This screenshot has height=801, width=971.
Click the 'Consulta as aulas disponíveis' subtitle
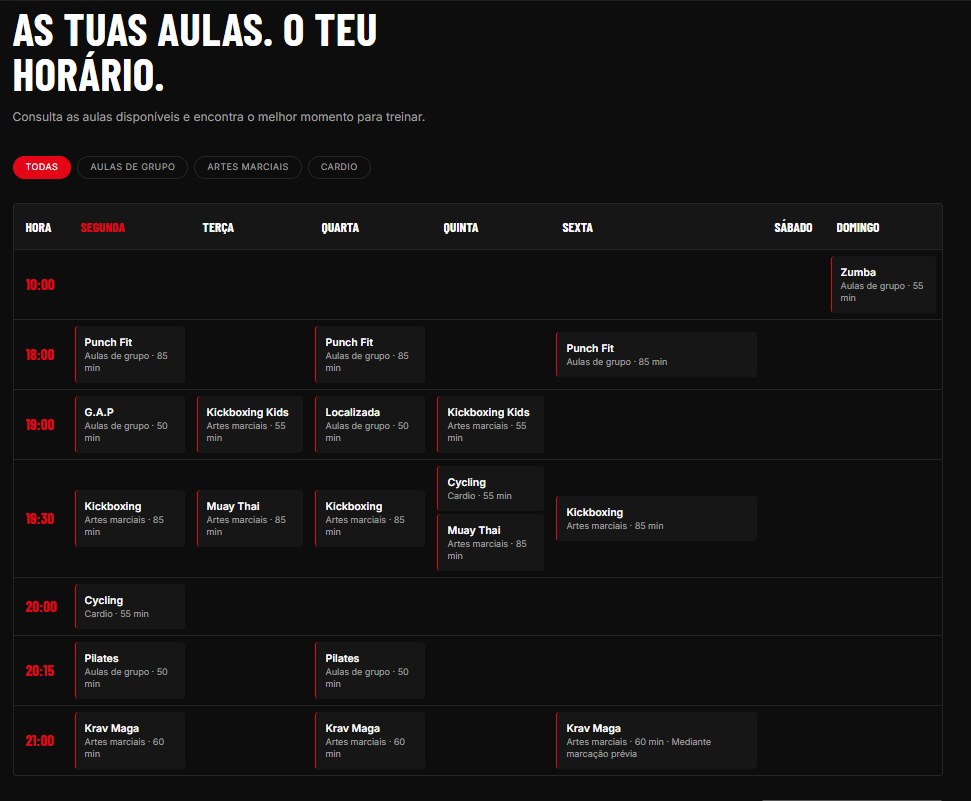(x=219, y=116)
